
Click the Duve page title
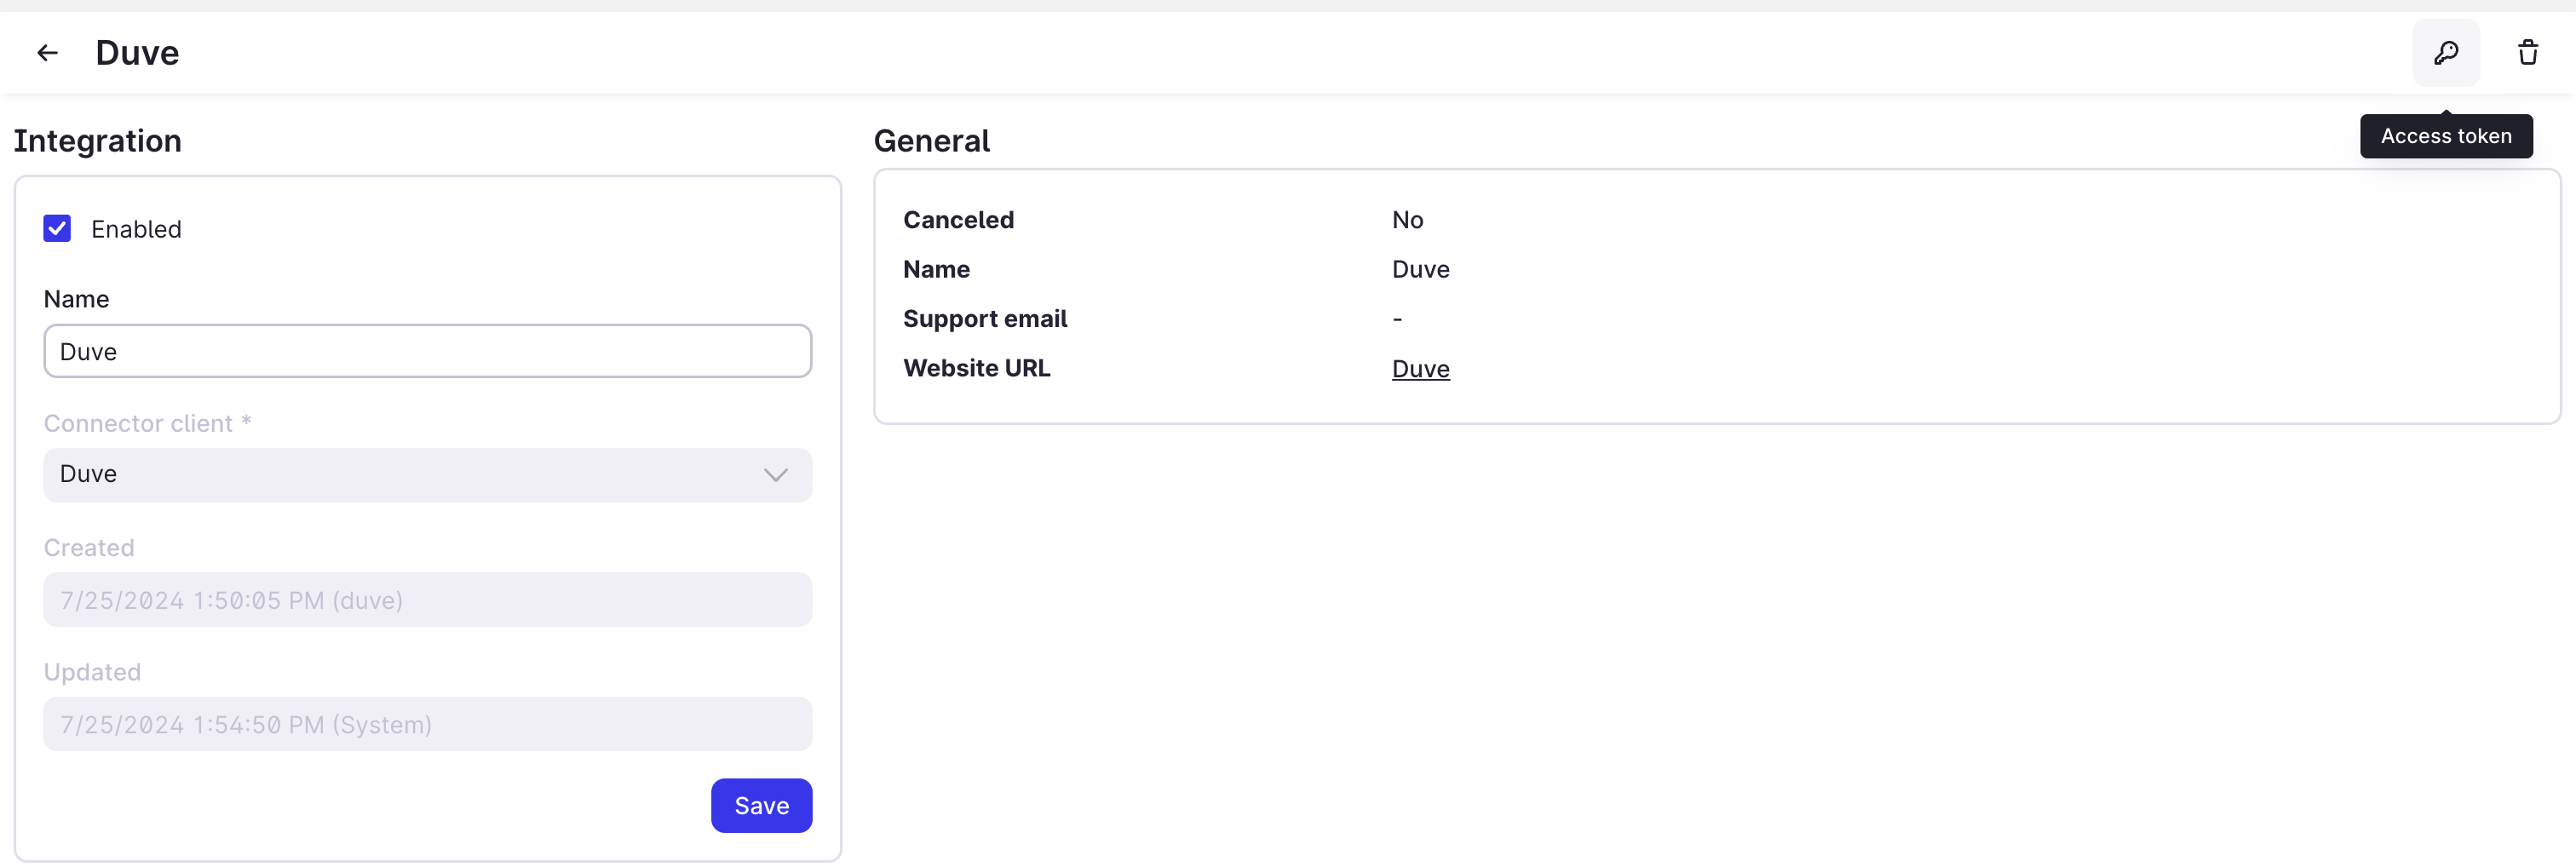coord(137,52)
